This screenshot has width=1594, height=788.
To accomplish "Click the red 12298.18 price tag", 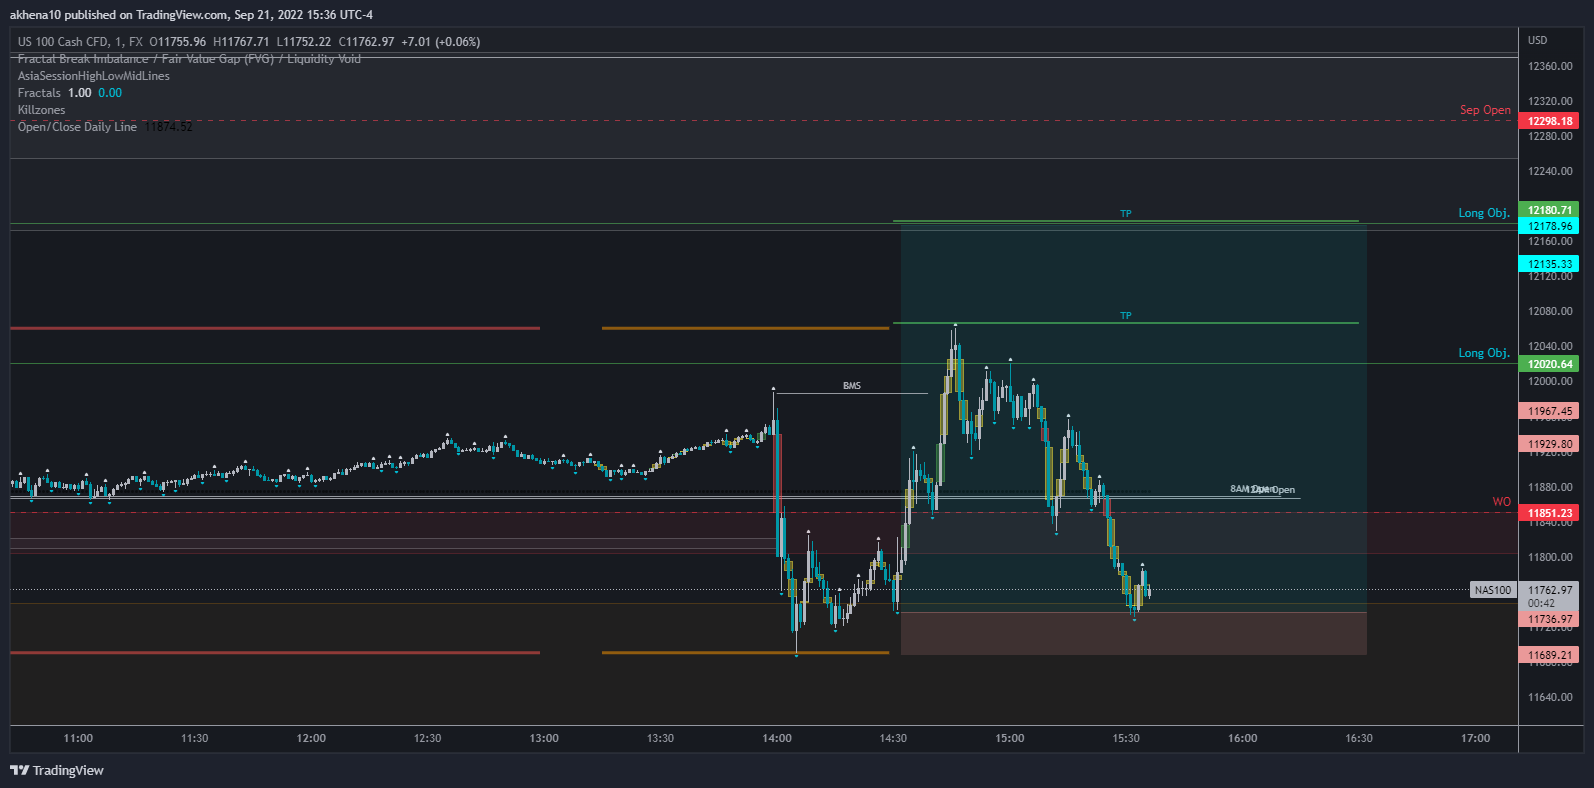I will click(1549, 121).
